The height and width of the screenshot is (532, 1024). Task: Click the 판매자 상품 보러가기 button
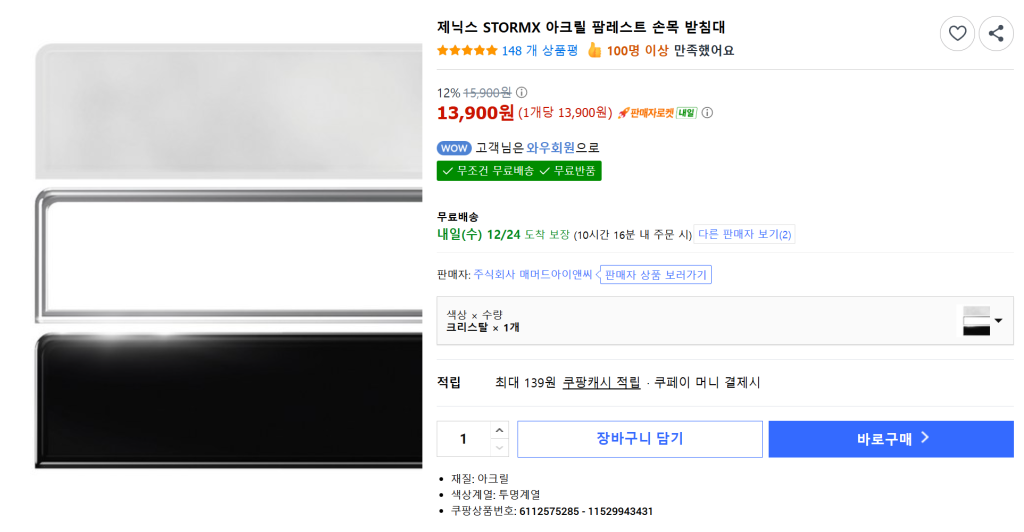coord(656,275)
